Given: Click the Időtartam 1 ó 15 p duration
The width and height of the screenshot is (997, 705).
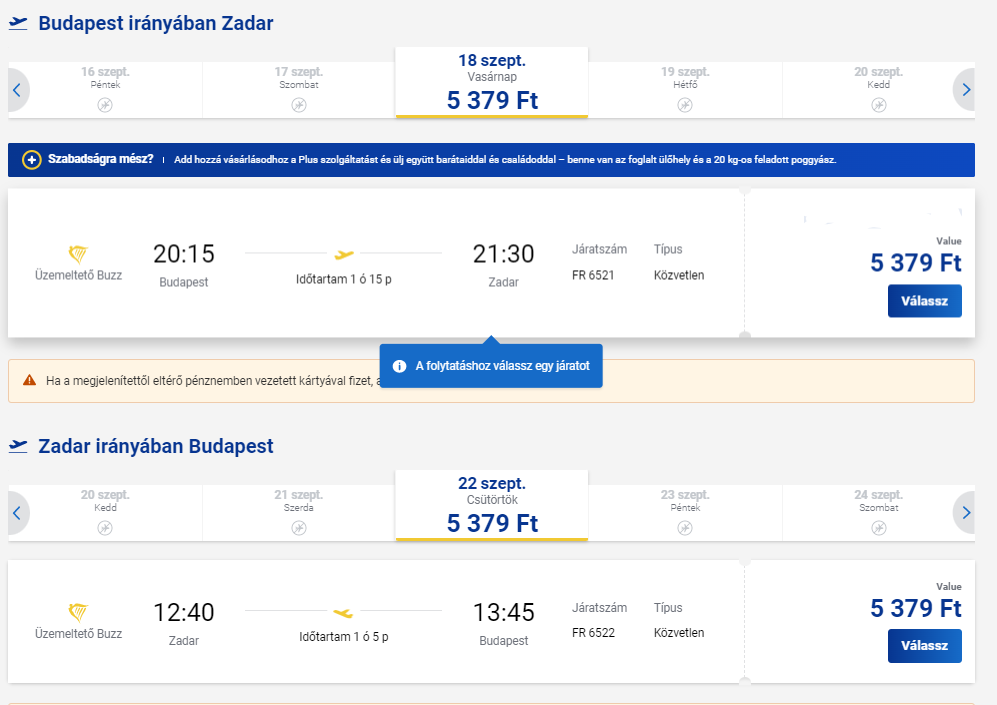Looking at the screenshot, I should [343, 279].
